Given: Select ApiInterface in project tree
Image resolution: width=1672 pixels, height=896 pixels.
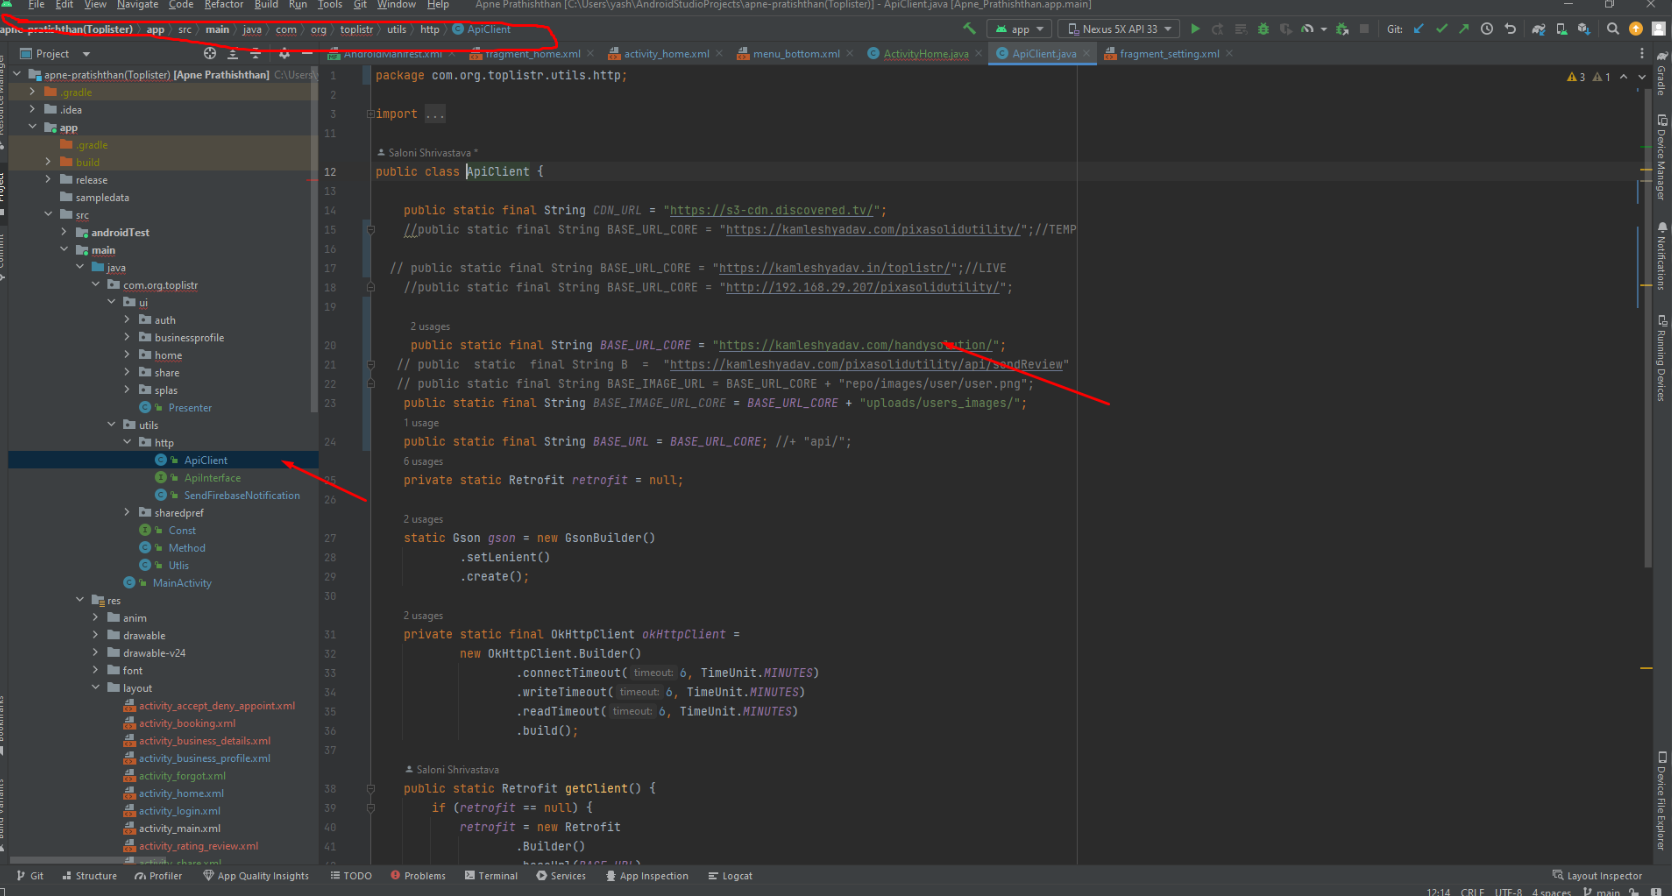Looking at the screenshot, I should (212, 478).
